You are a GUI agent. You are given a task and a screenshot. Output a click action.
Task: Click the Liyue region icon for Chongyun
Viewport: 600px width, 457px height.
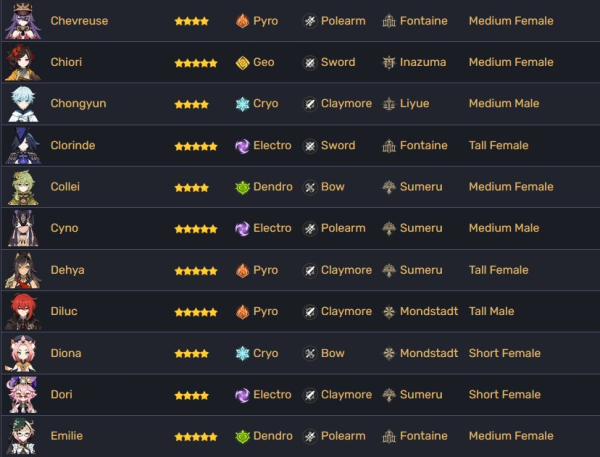click(x=389, y=104)
